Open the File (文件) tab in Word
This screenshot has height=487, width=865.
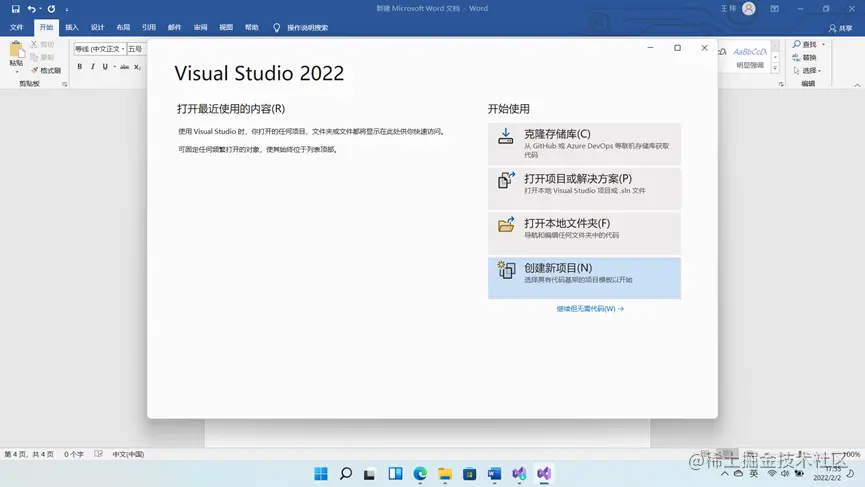pyautogui.click(x=17, y=28)
